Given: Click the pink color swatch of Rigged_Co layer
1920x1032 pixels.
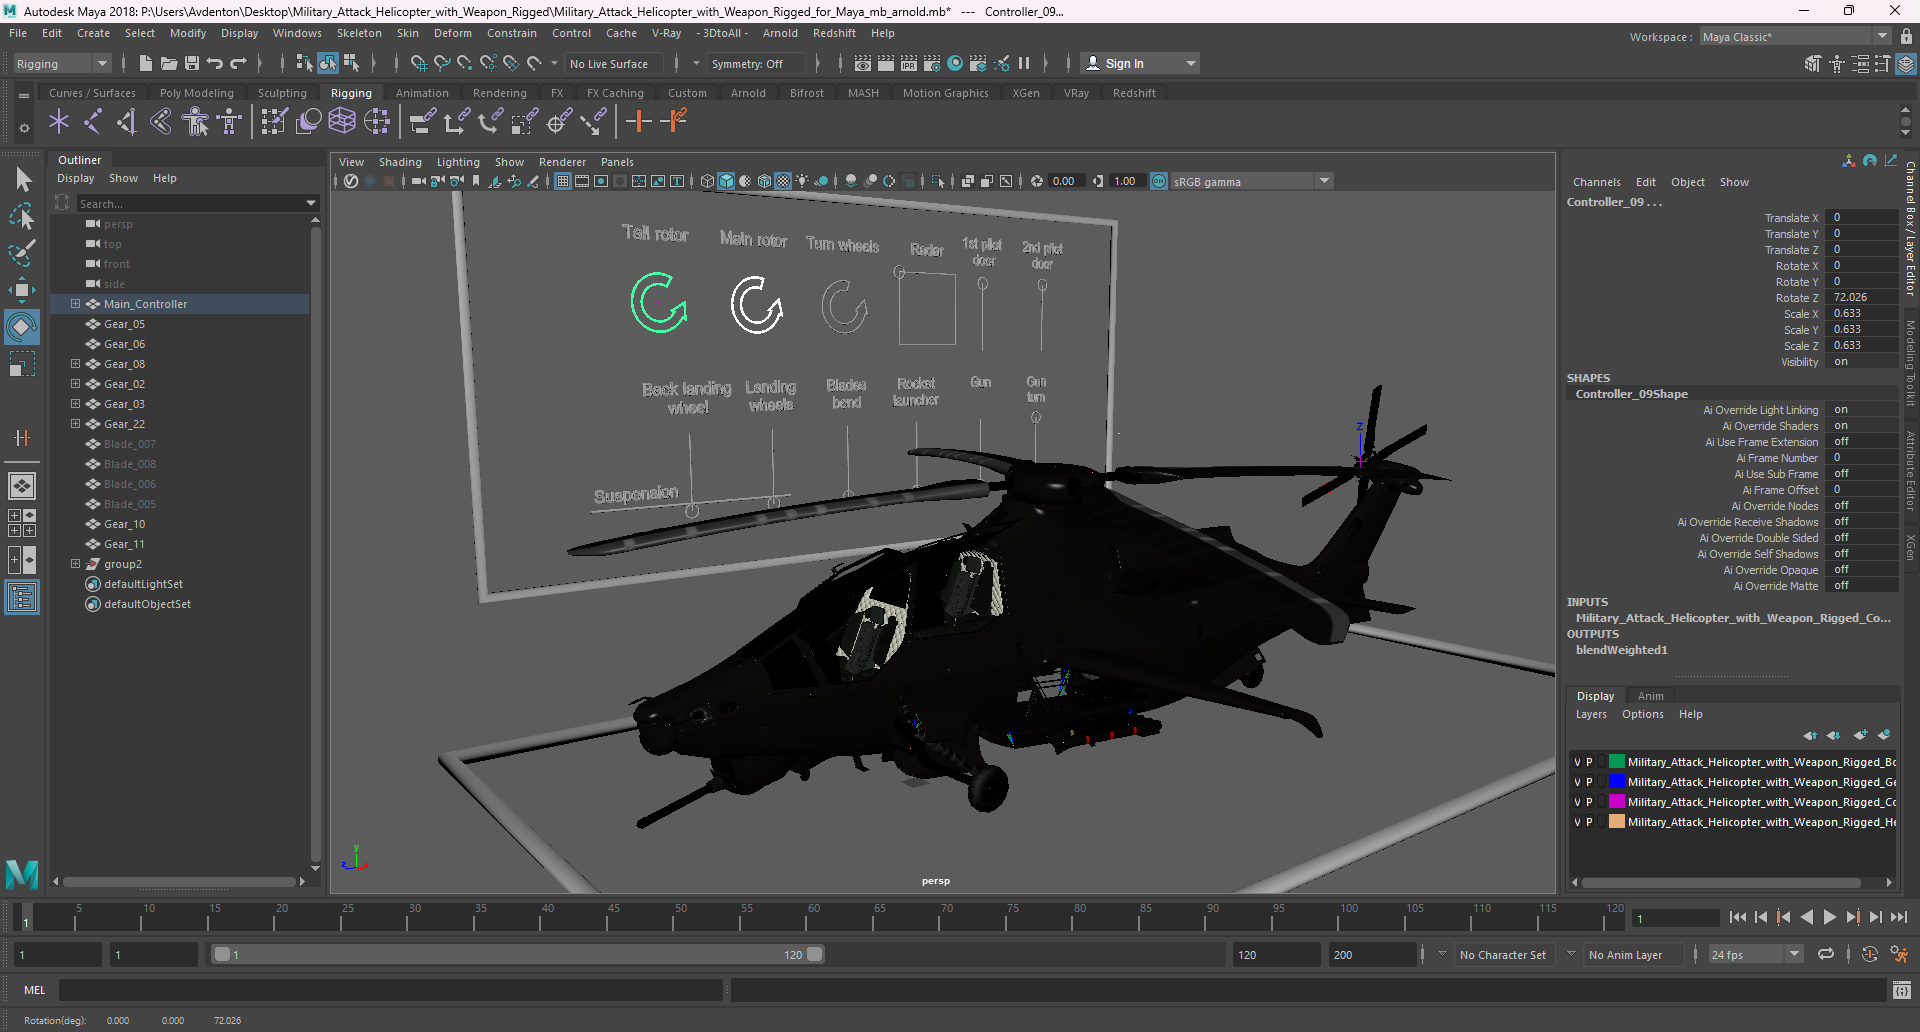Looking at the screenshot, I should [x=1617, y=802].
